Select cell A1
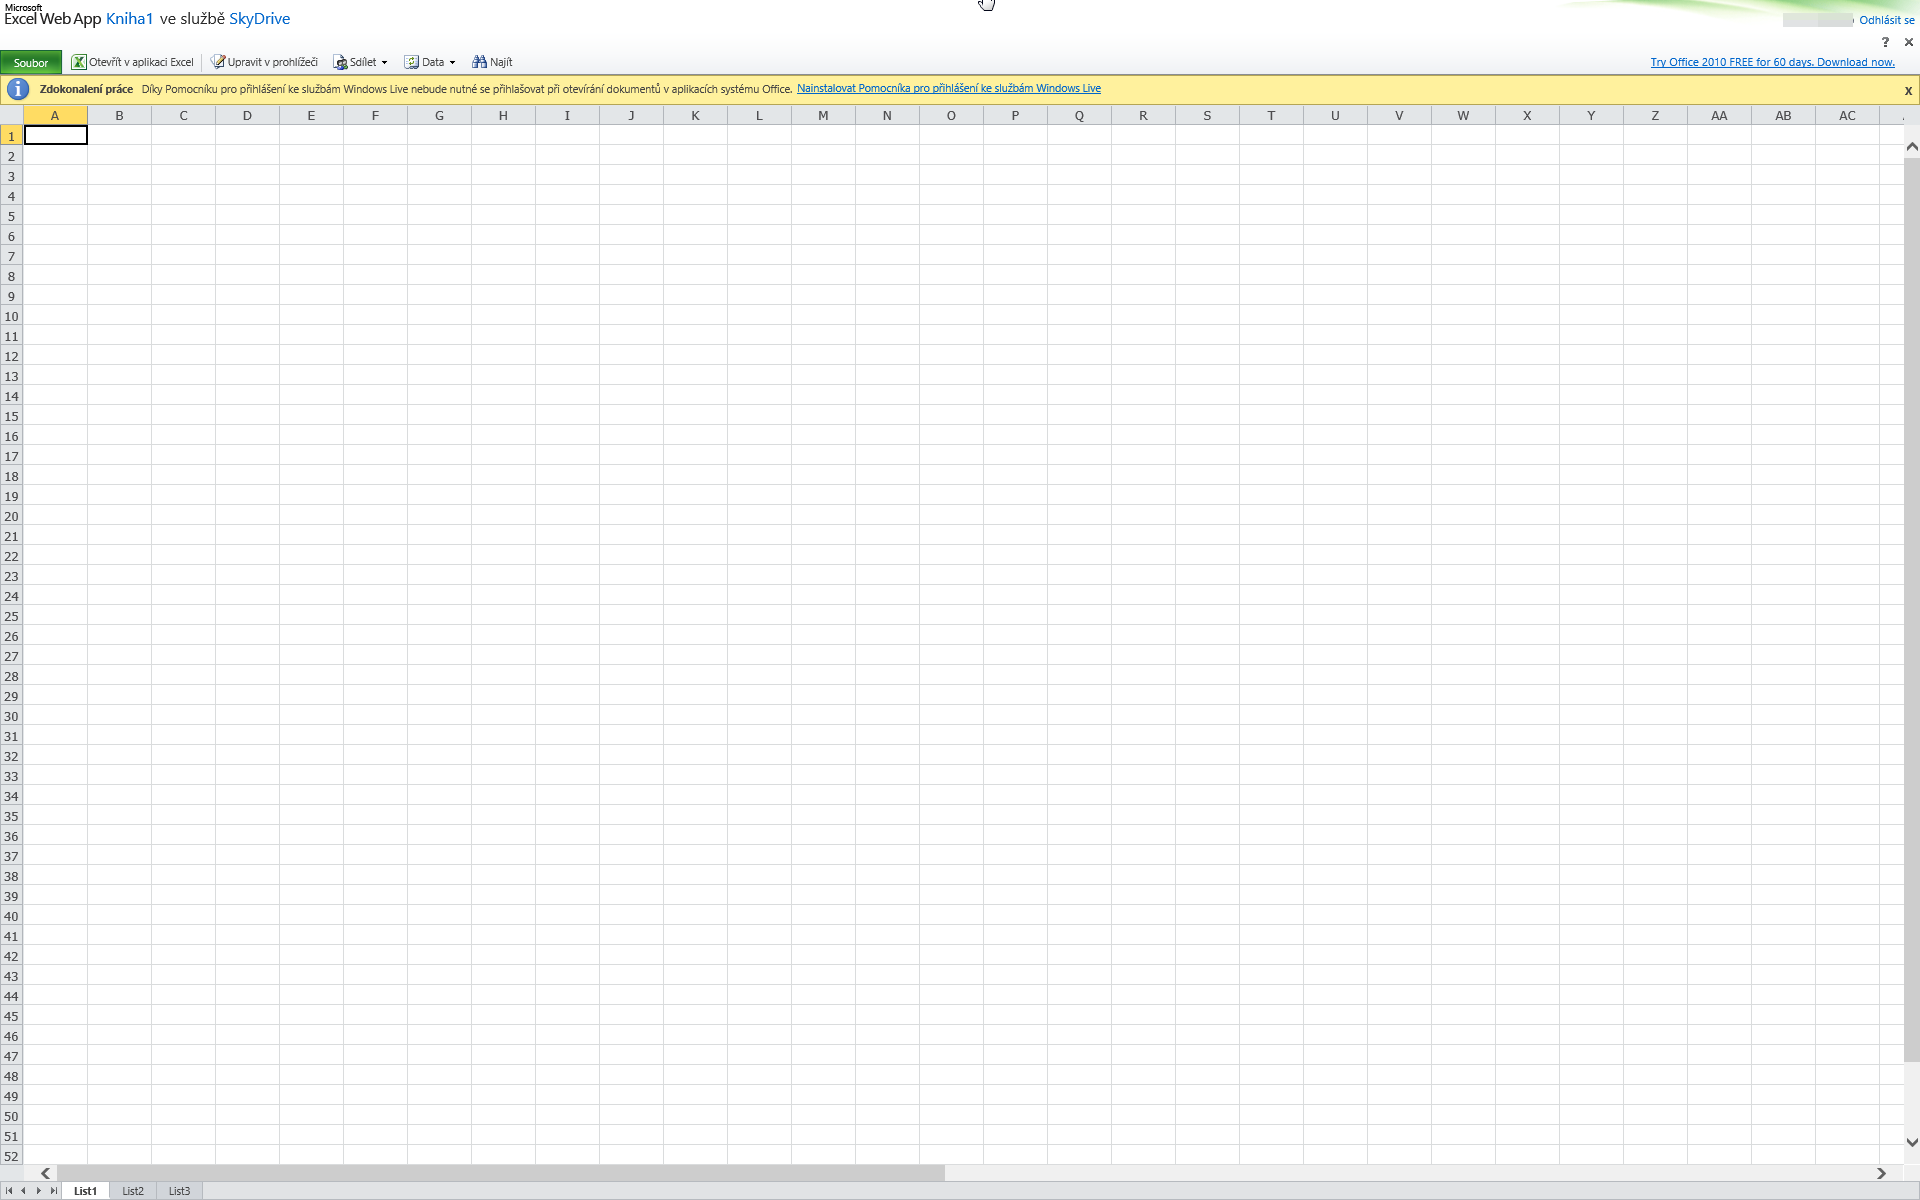The image size is (1920, 1200). pyautogui.click(x=56, y=135)
